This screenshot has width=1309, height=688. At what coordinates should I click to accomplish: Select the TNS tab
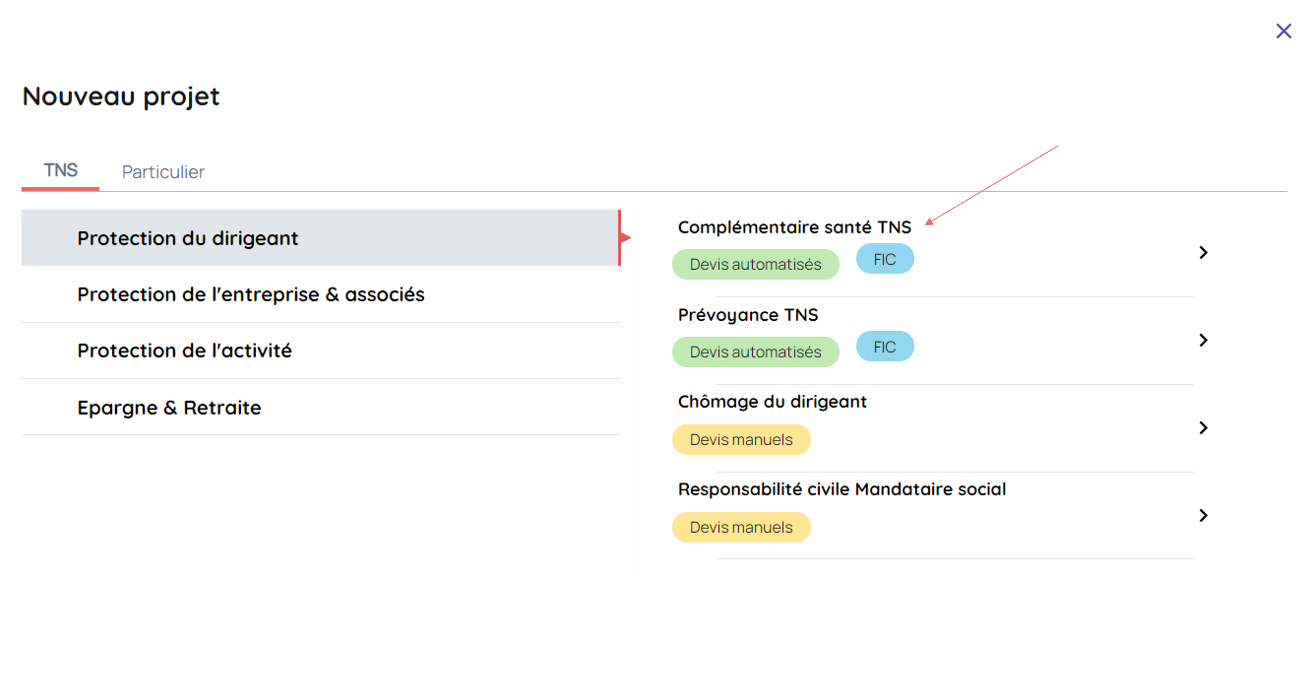(61, 170)
